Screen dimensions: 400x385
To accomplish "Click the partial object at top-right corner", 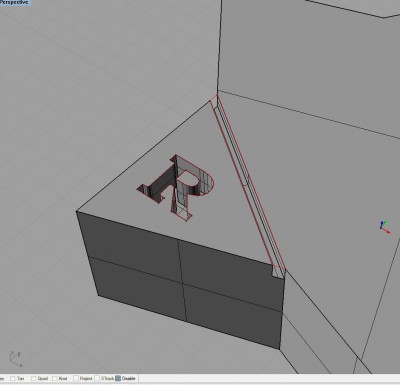I will 353,7.
